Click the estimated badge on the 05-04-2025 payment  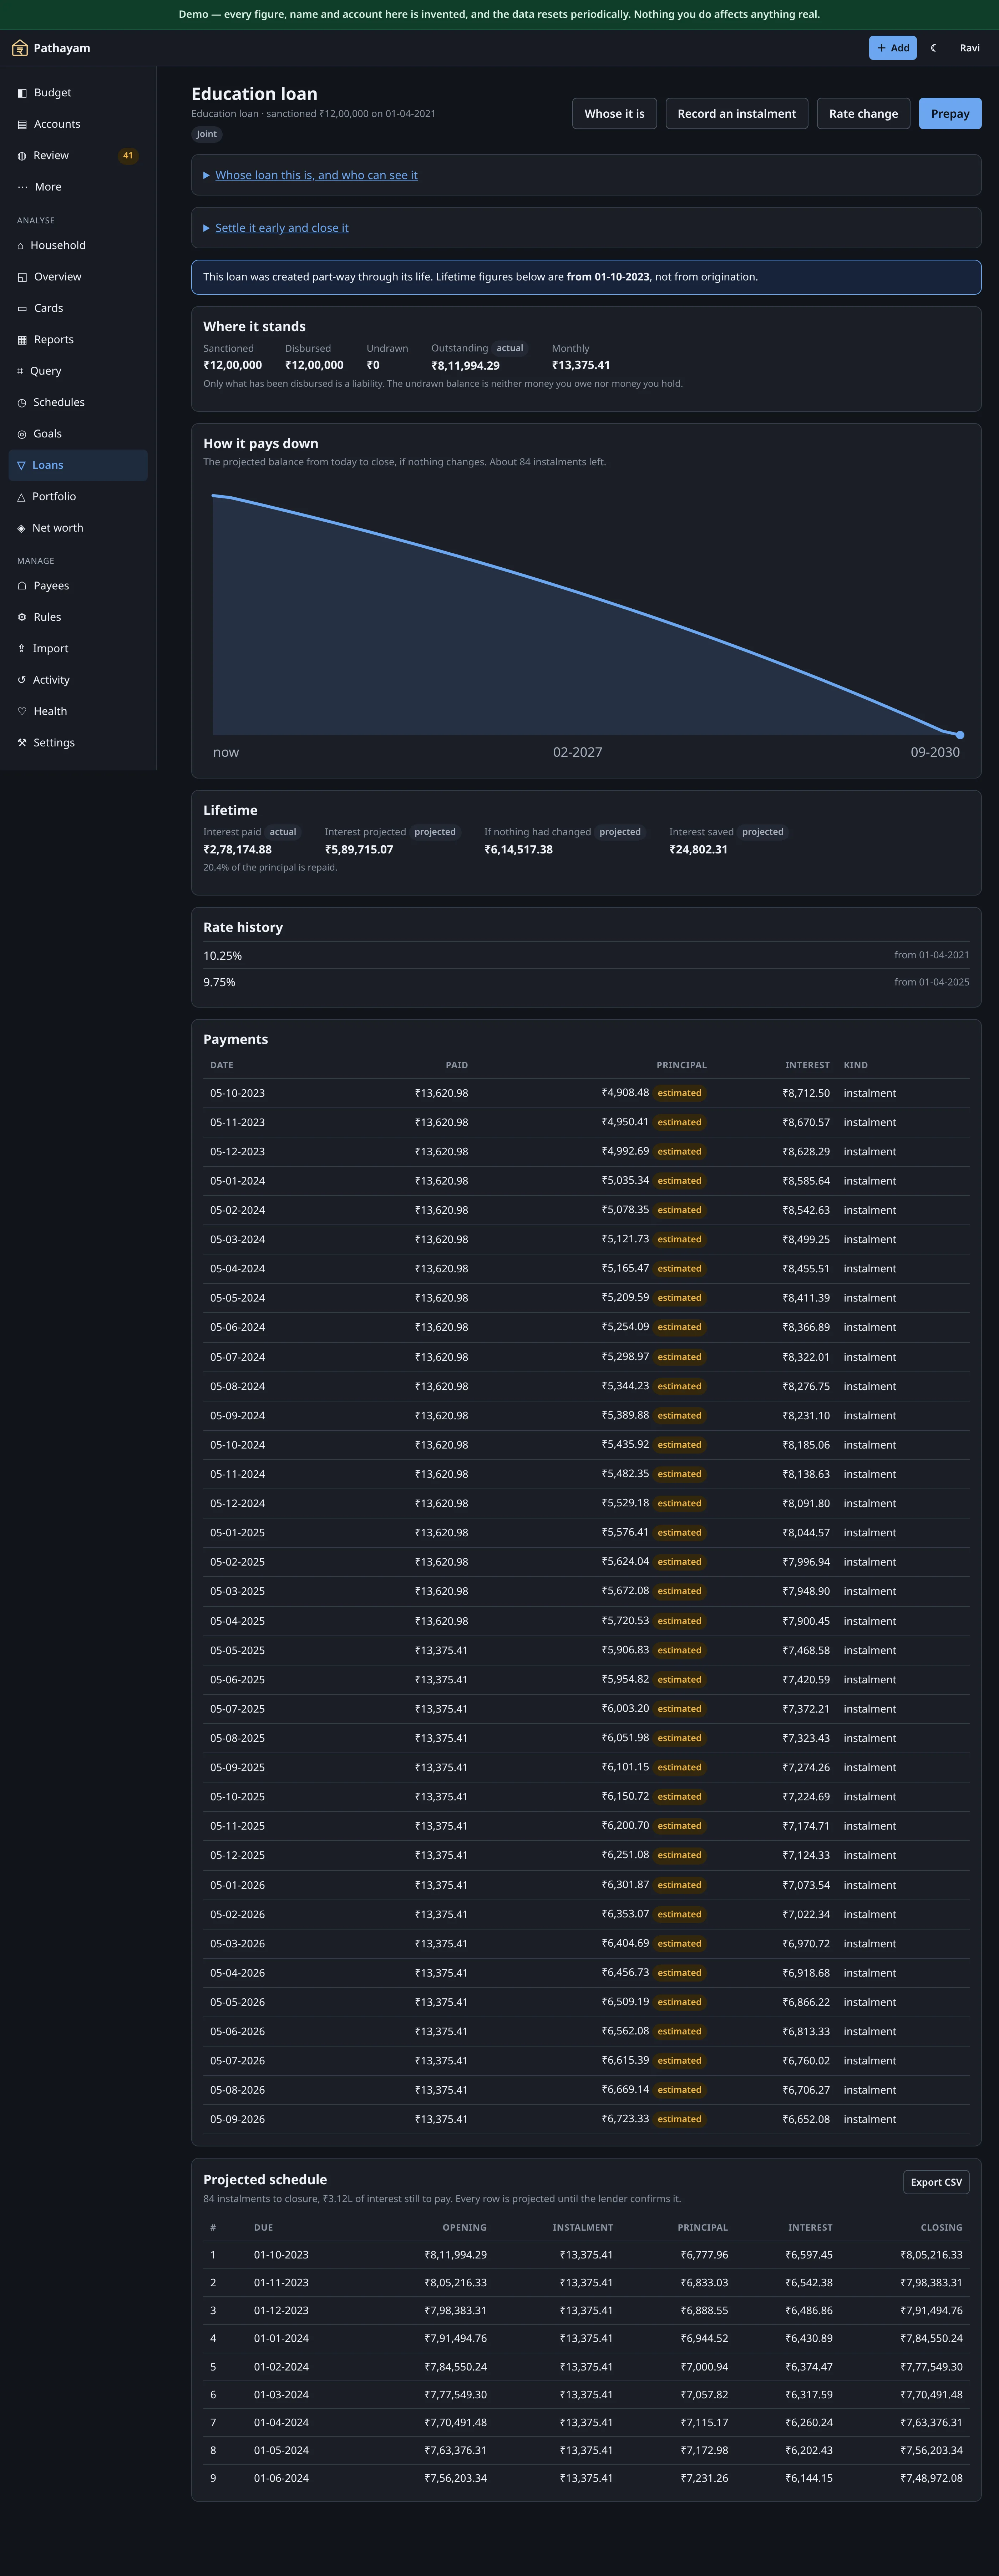[x=680, y=1621]
